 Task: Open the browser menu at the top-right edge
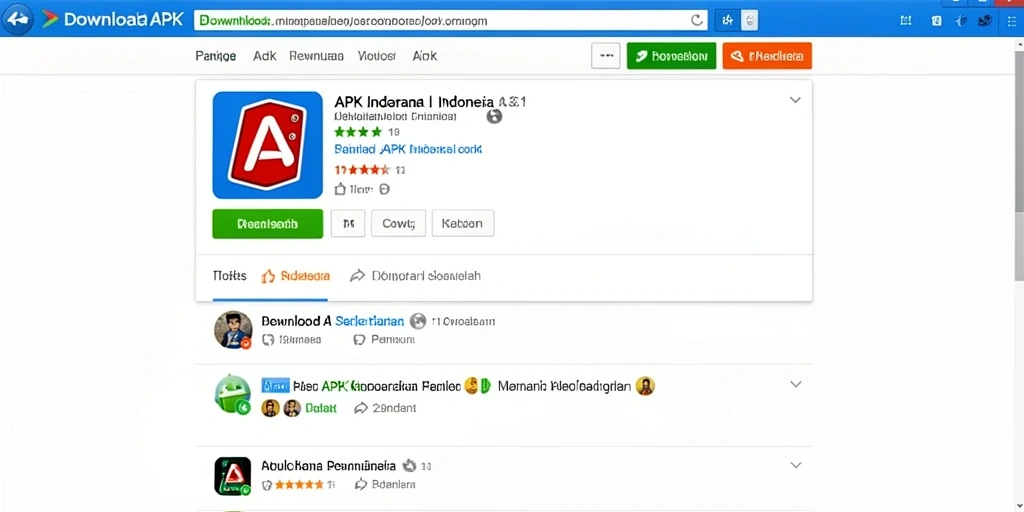1012,21
